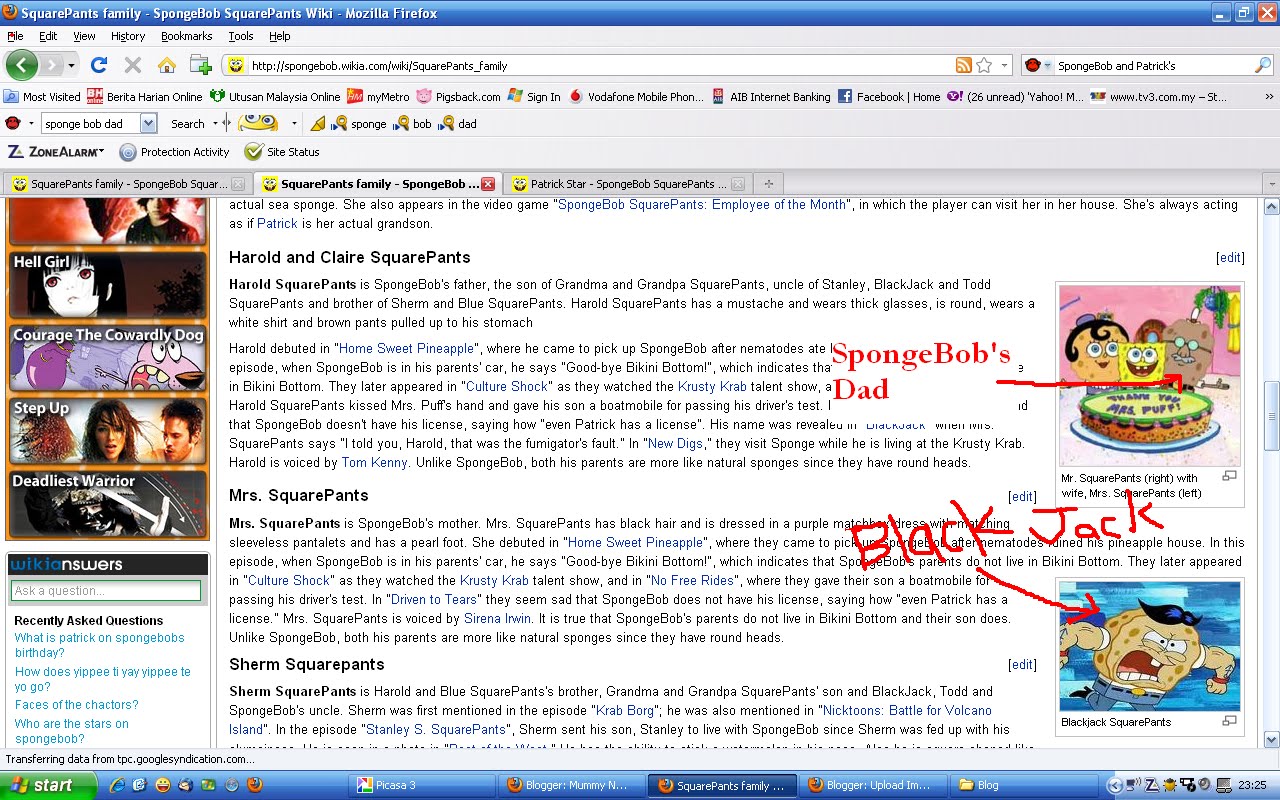Click the yellow smiley icon in the toolbar
The height and width of the screenshot is (800, 1280).
click(258, 123)
